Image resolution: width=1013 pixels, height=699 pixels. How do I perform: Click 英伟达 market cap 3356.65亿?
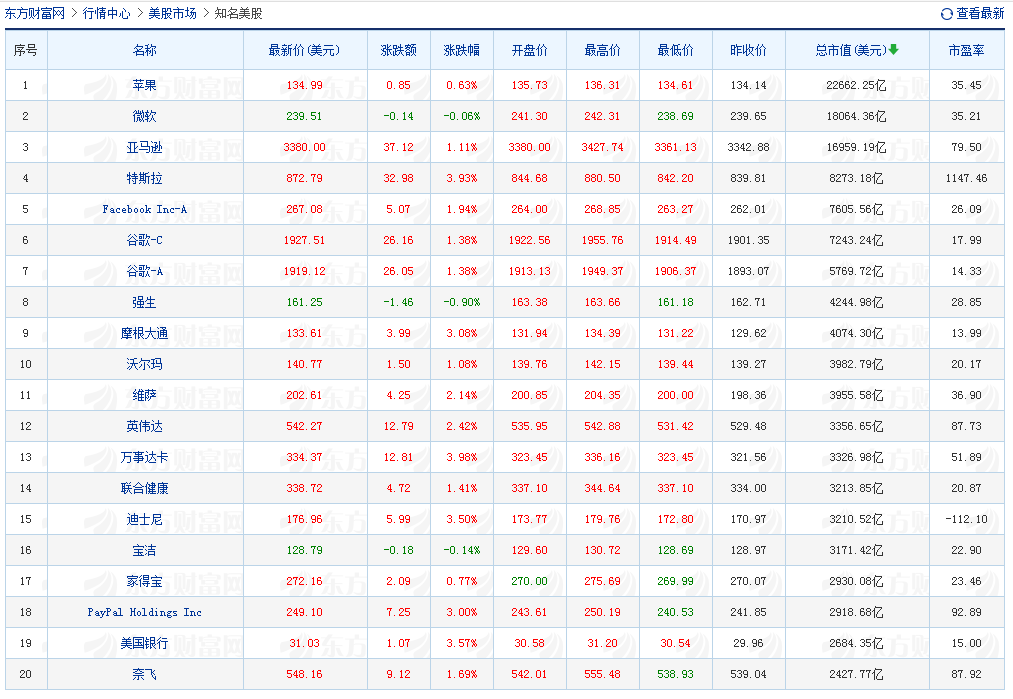856,426
